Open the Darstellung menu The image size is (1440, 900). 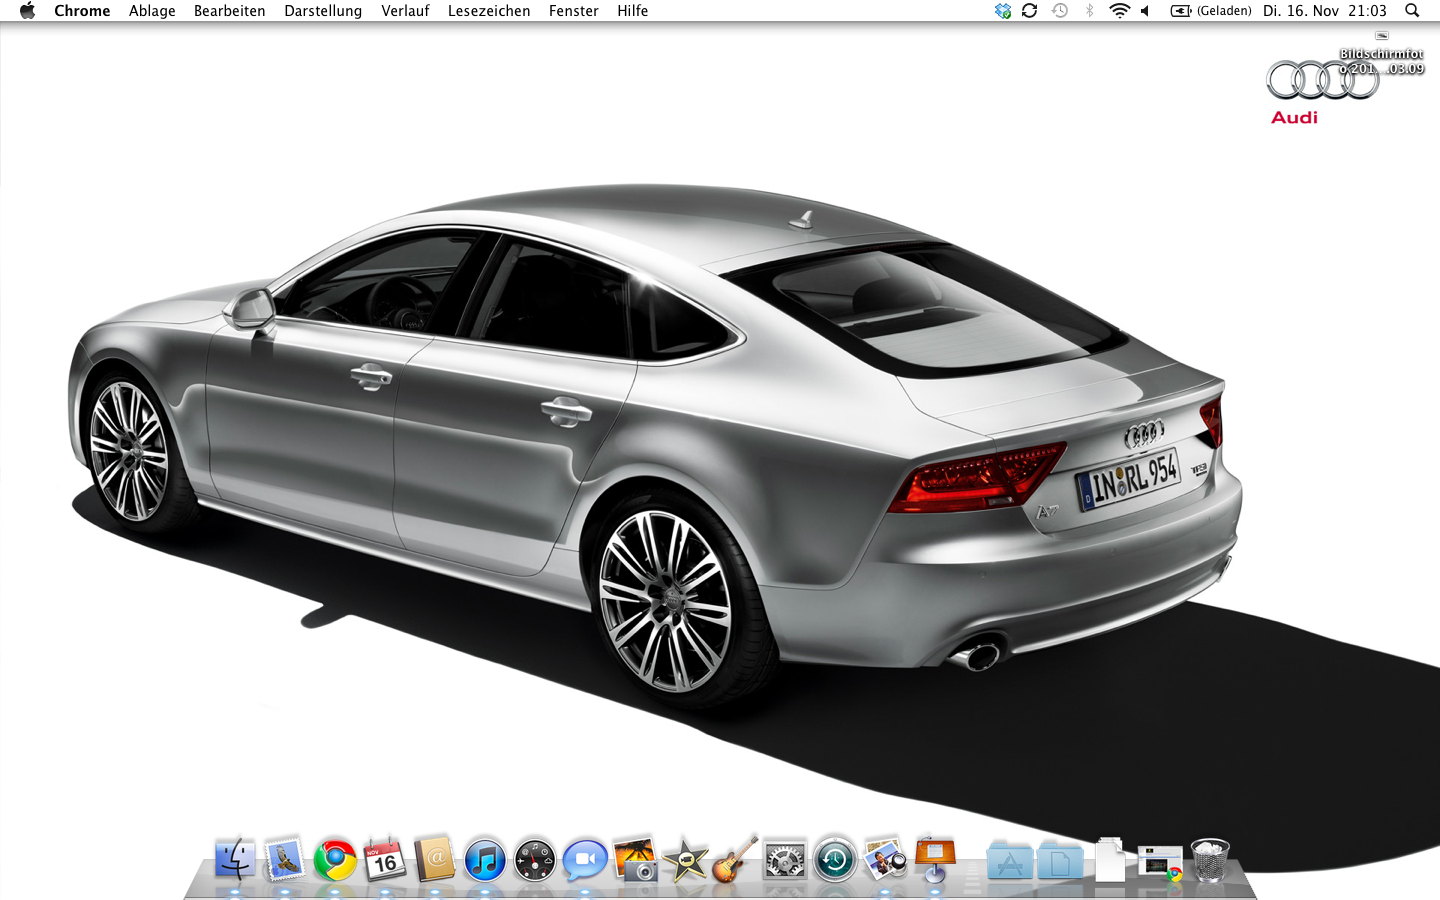pos(323,11)
